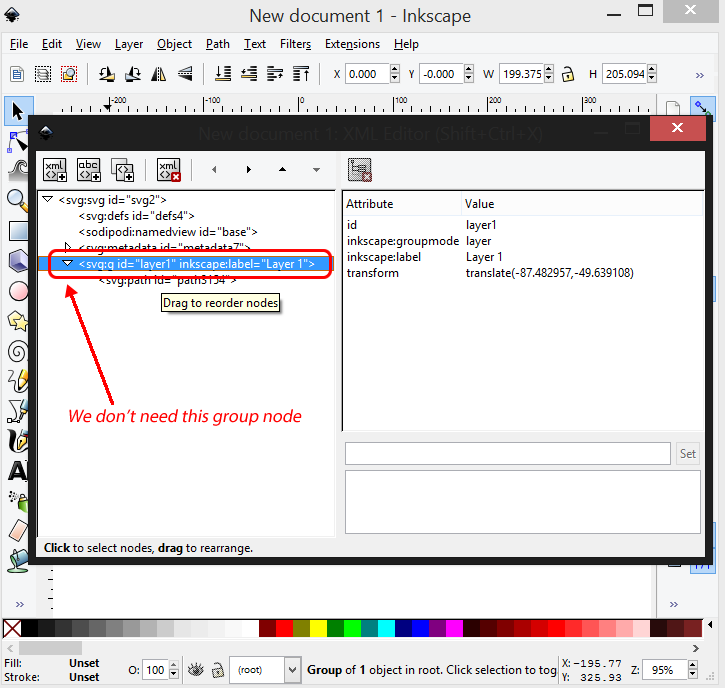Open the Edit menu
725x688 pixels.
coord(52,44)
